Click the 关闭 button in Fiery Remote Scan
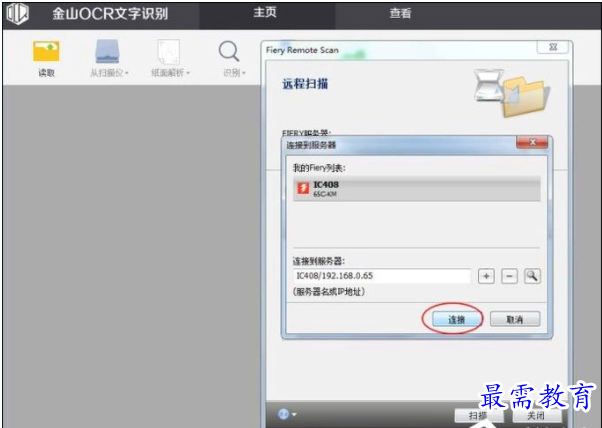 [536, 415]
